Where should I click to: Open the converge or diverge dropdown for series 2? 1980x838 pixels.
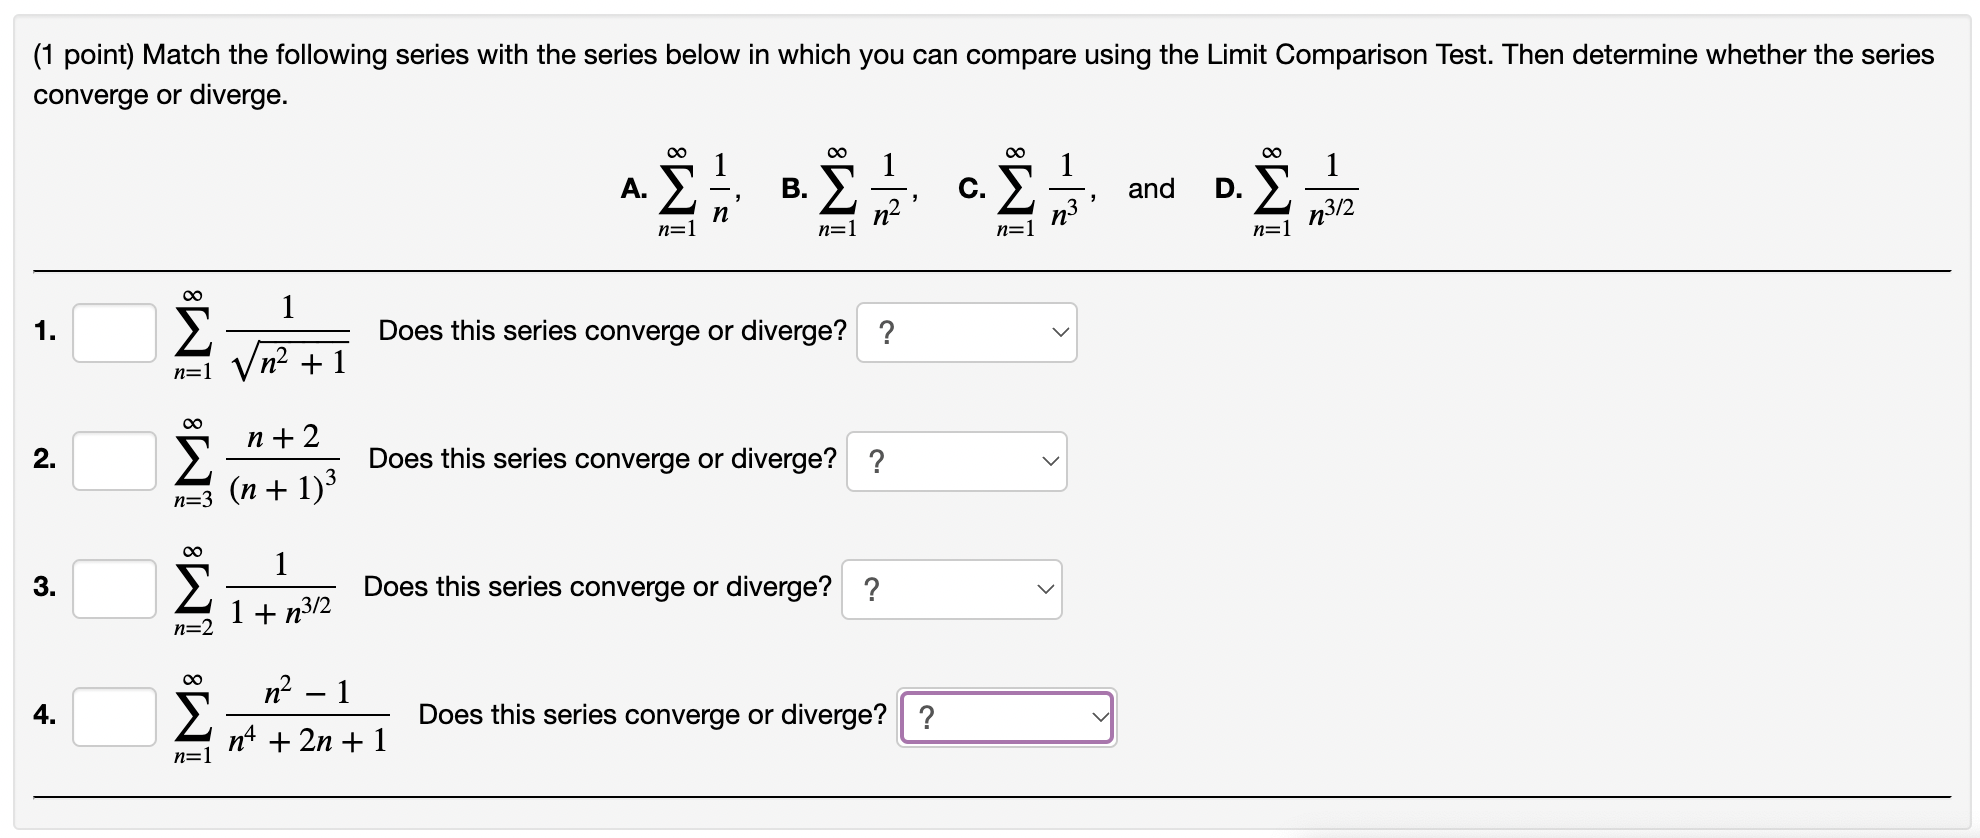click(x=955, y=460)
